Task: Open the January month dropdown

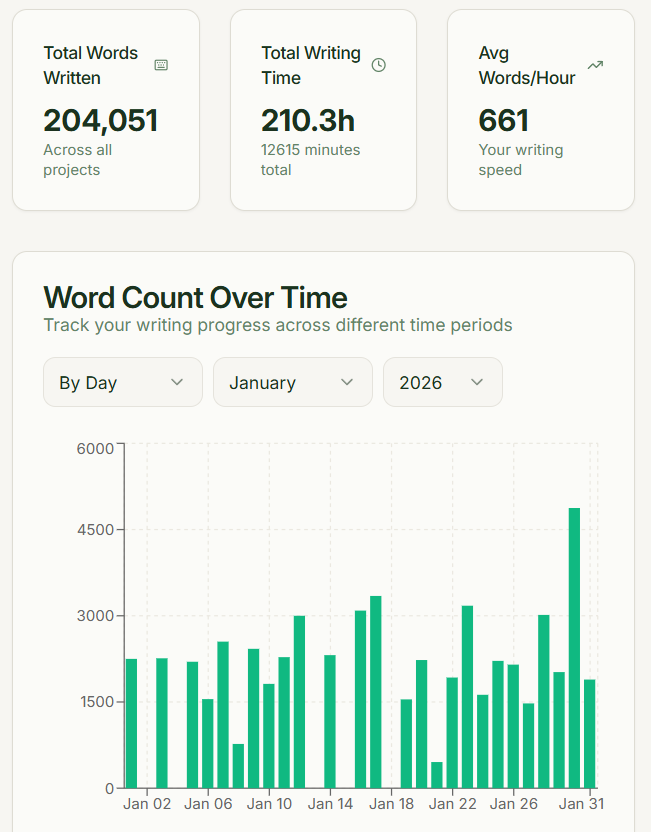Action: tap(292, 382)
